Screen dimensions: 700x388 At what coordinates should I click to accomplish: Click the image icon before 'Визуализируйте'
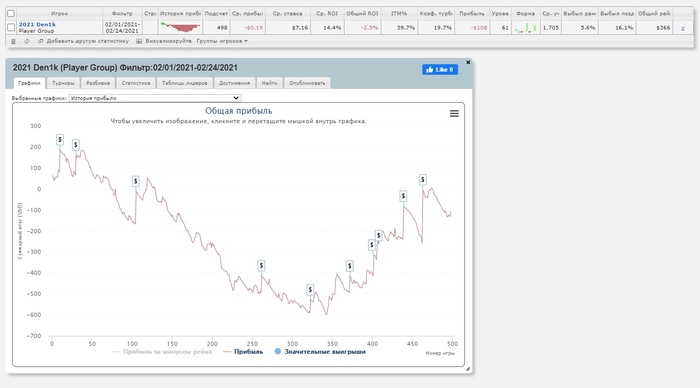139,41
